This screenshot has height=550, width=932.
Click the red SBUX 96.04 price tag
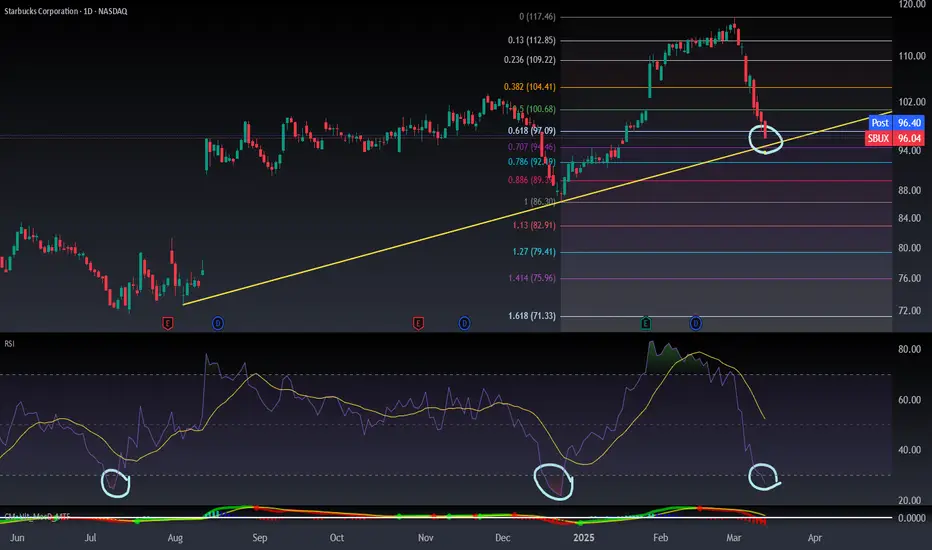coord(895,139)
